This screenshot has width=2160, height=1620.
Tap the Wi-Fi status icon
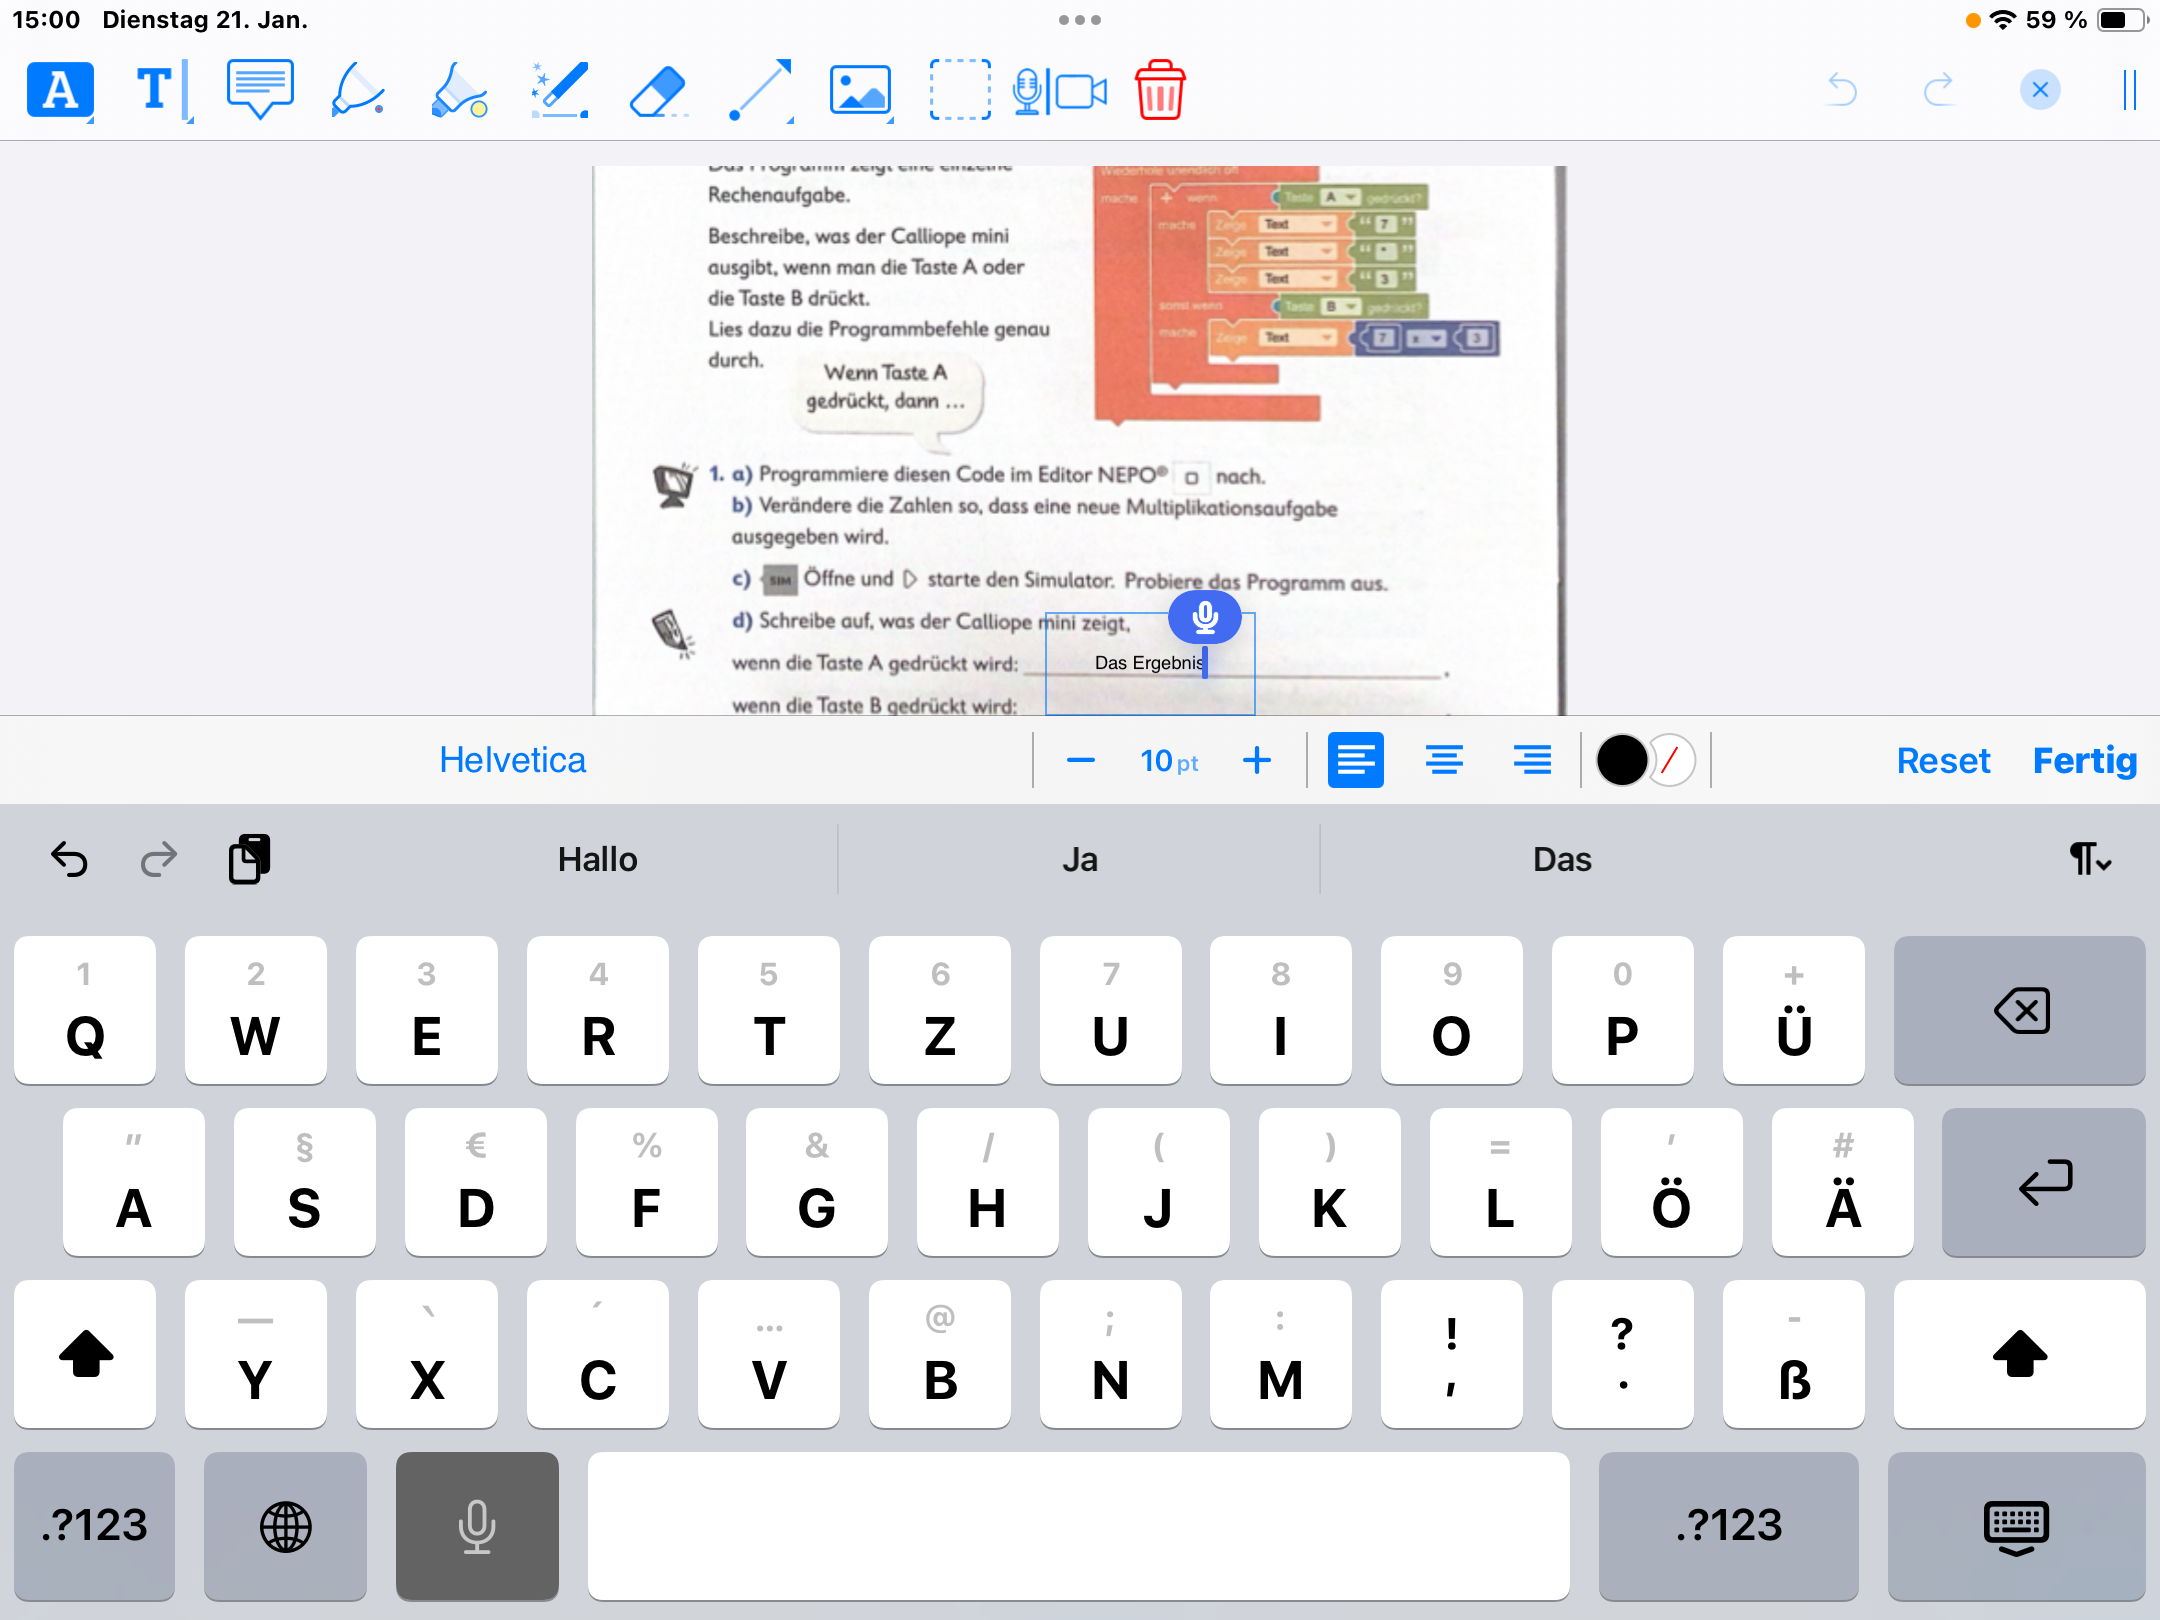(x=2003, y=20)
